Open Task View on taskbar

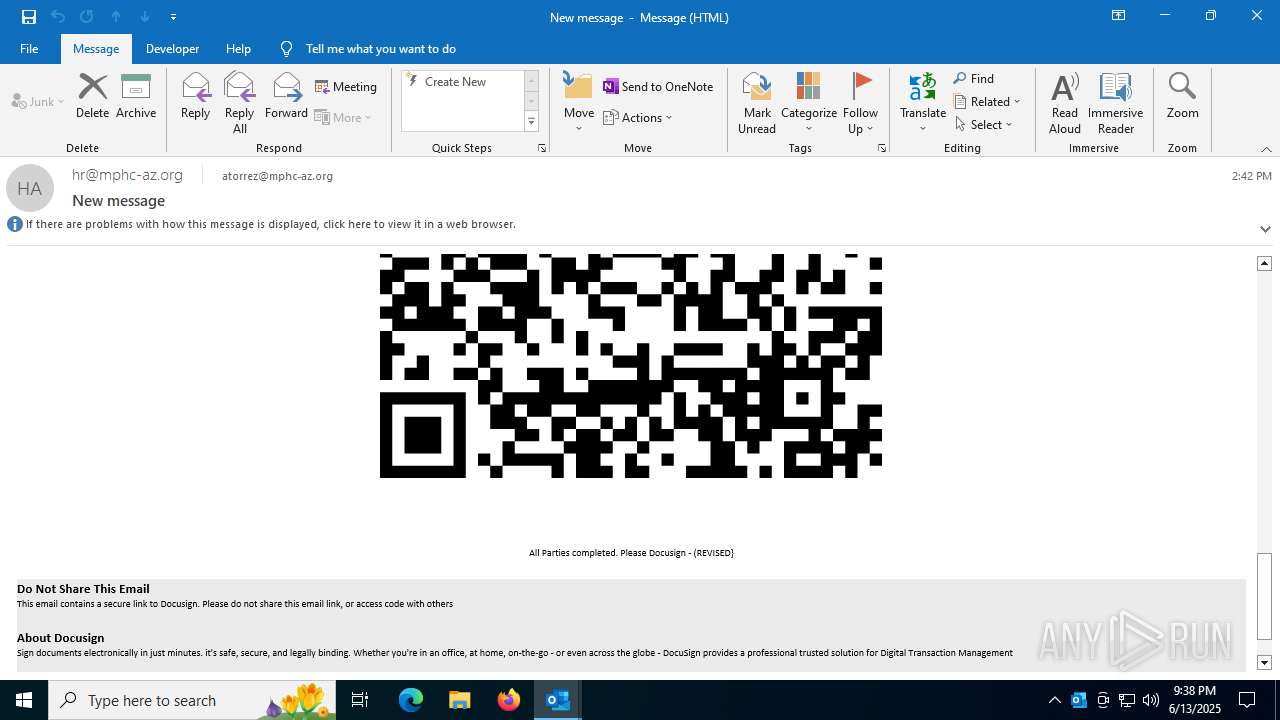point(360,700)
